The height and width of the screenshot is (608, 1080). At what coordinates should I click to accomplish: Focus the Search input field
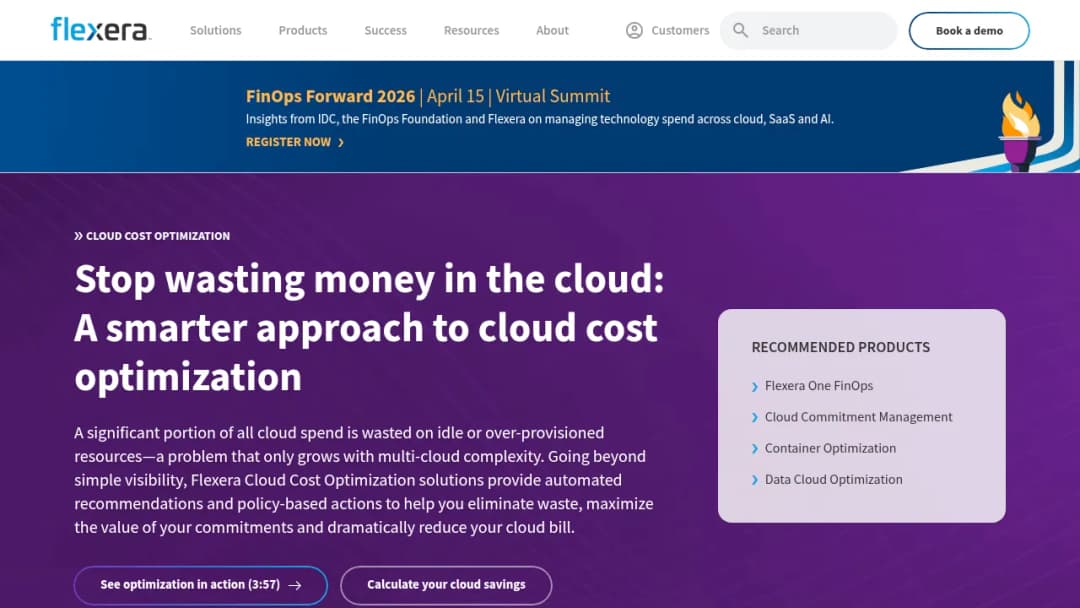809,30
